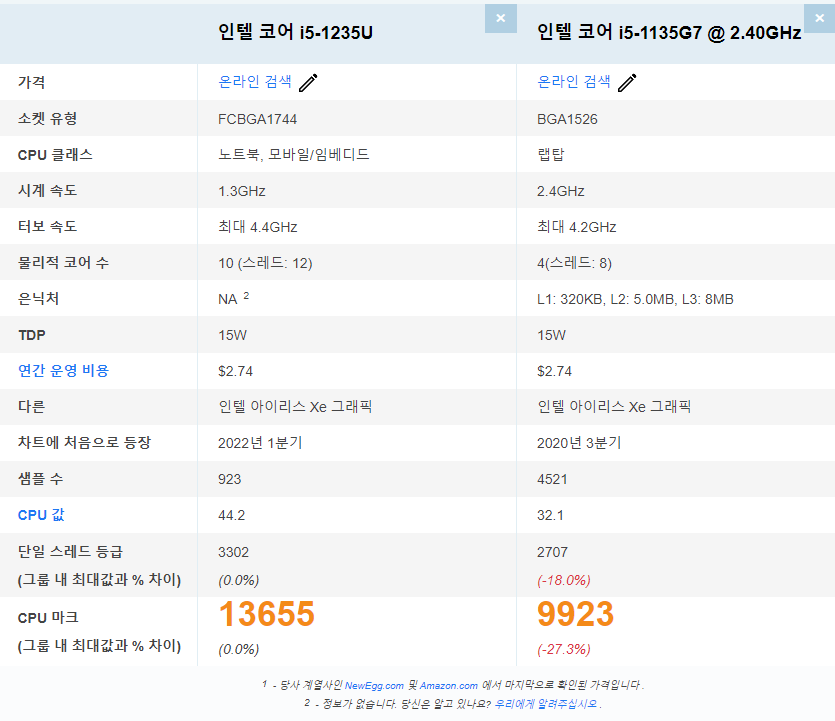Screen dimensions: 835x721
Task: Visit Amazon.com footnote link
Action: [449, 685]
